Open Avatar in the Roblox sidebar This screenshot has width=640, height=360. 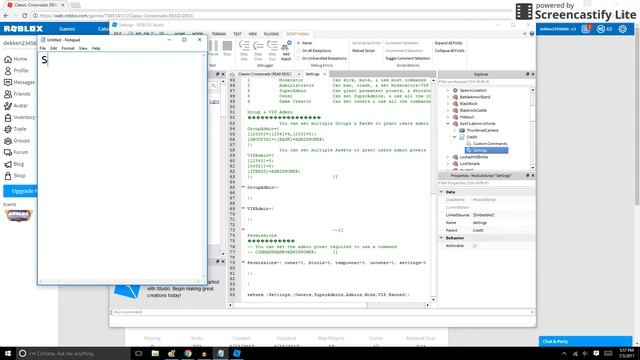click(16, 106)
